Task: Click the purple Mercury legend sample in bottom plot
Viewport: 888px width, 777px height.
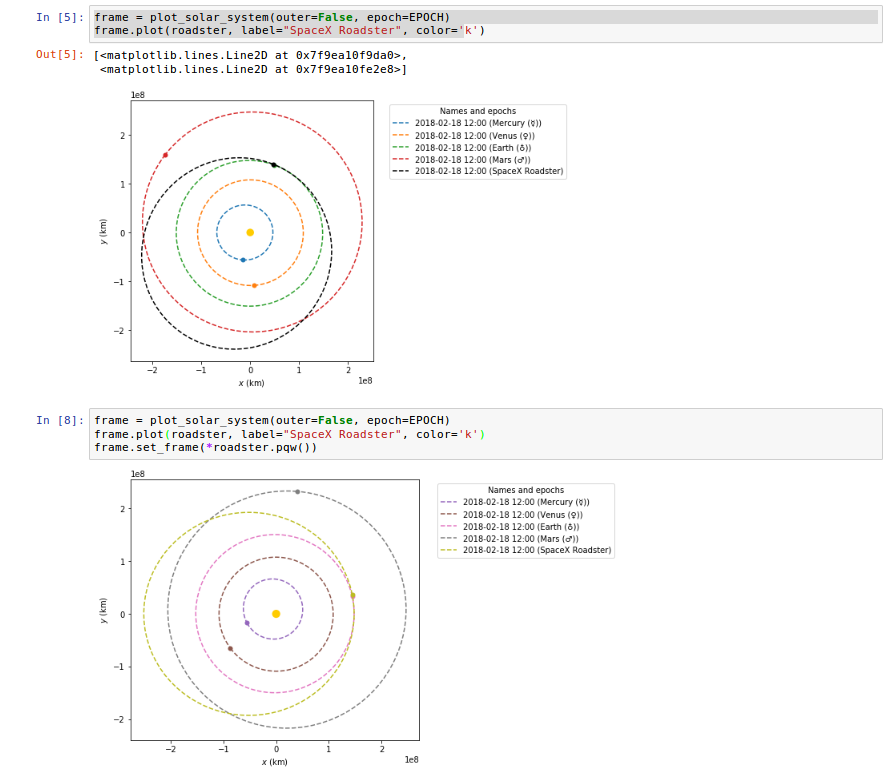Action: point(449,501)
